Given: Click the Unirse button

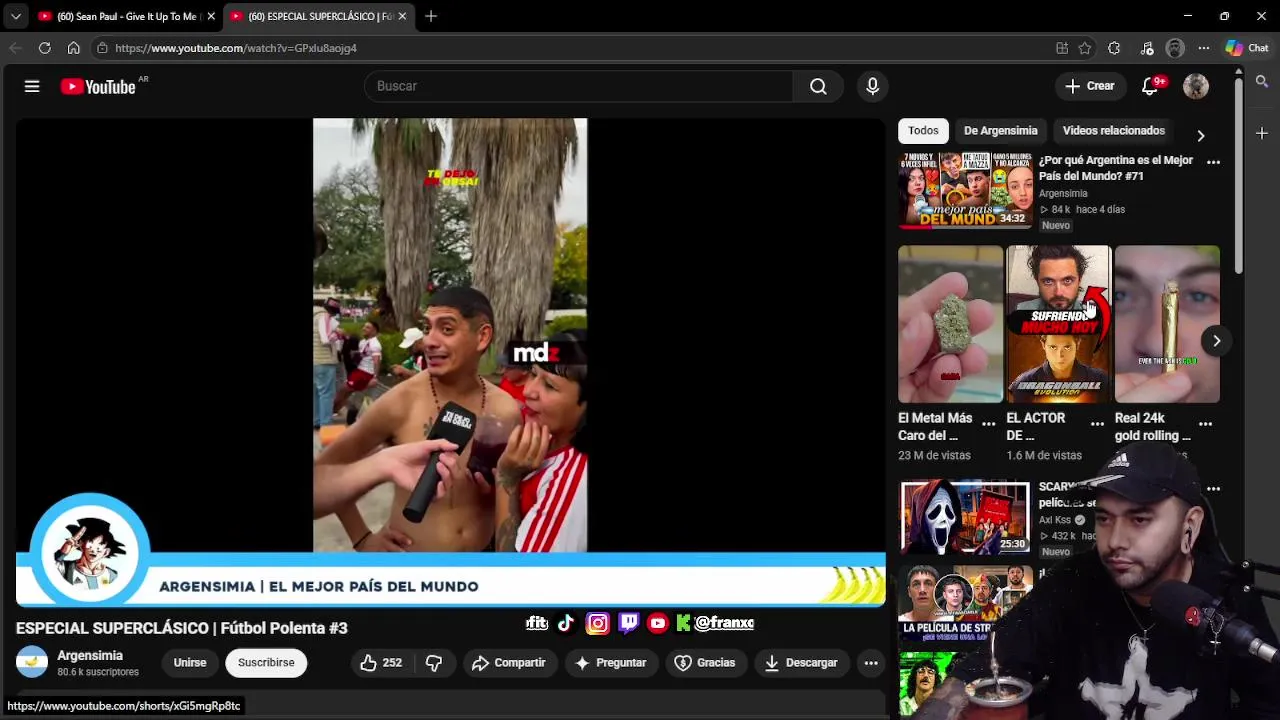Looking at the screenshot, I should [x=189, y=663].
